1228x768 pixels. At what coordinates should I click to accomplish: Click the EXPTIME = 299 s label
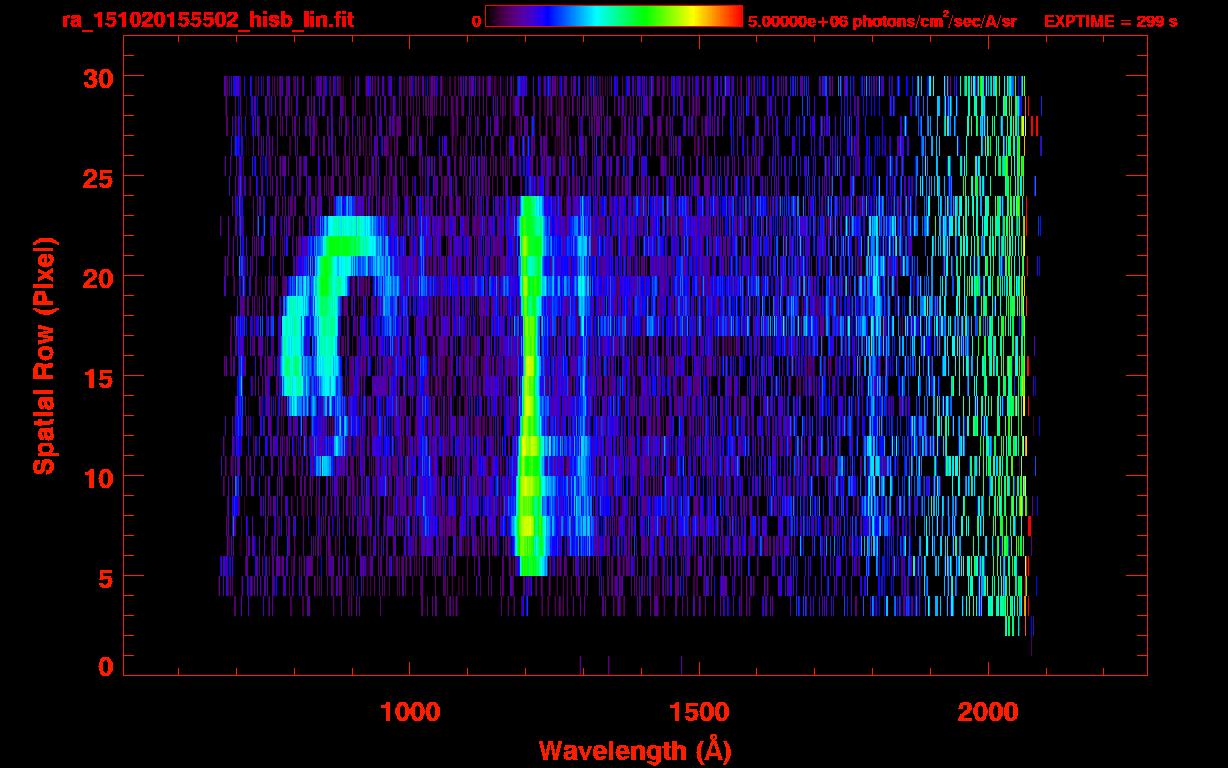click(x=1110, y=21)
